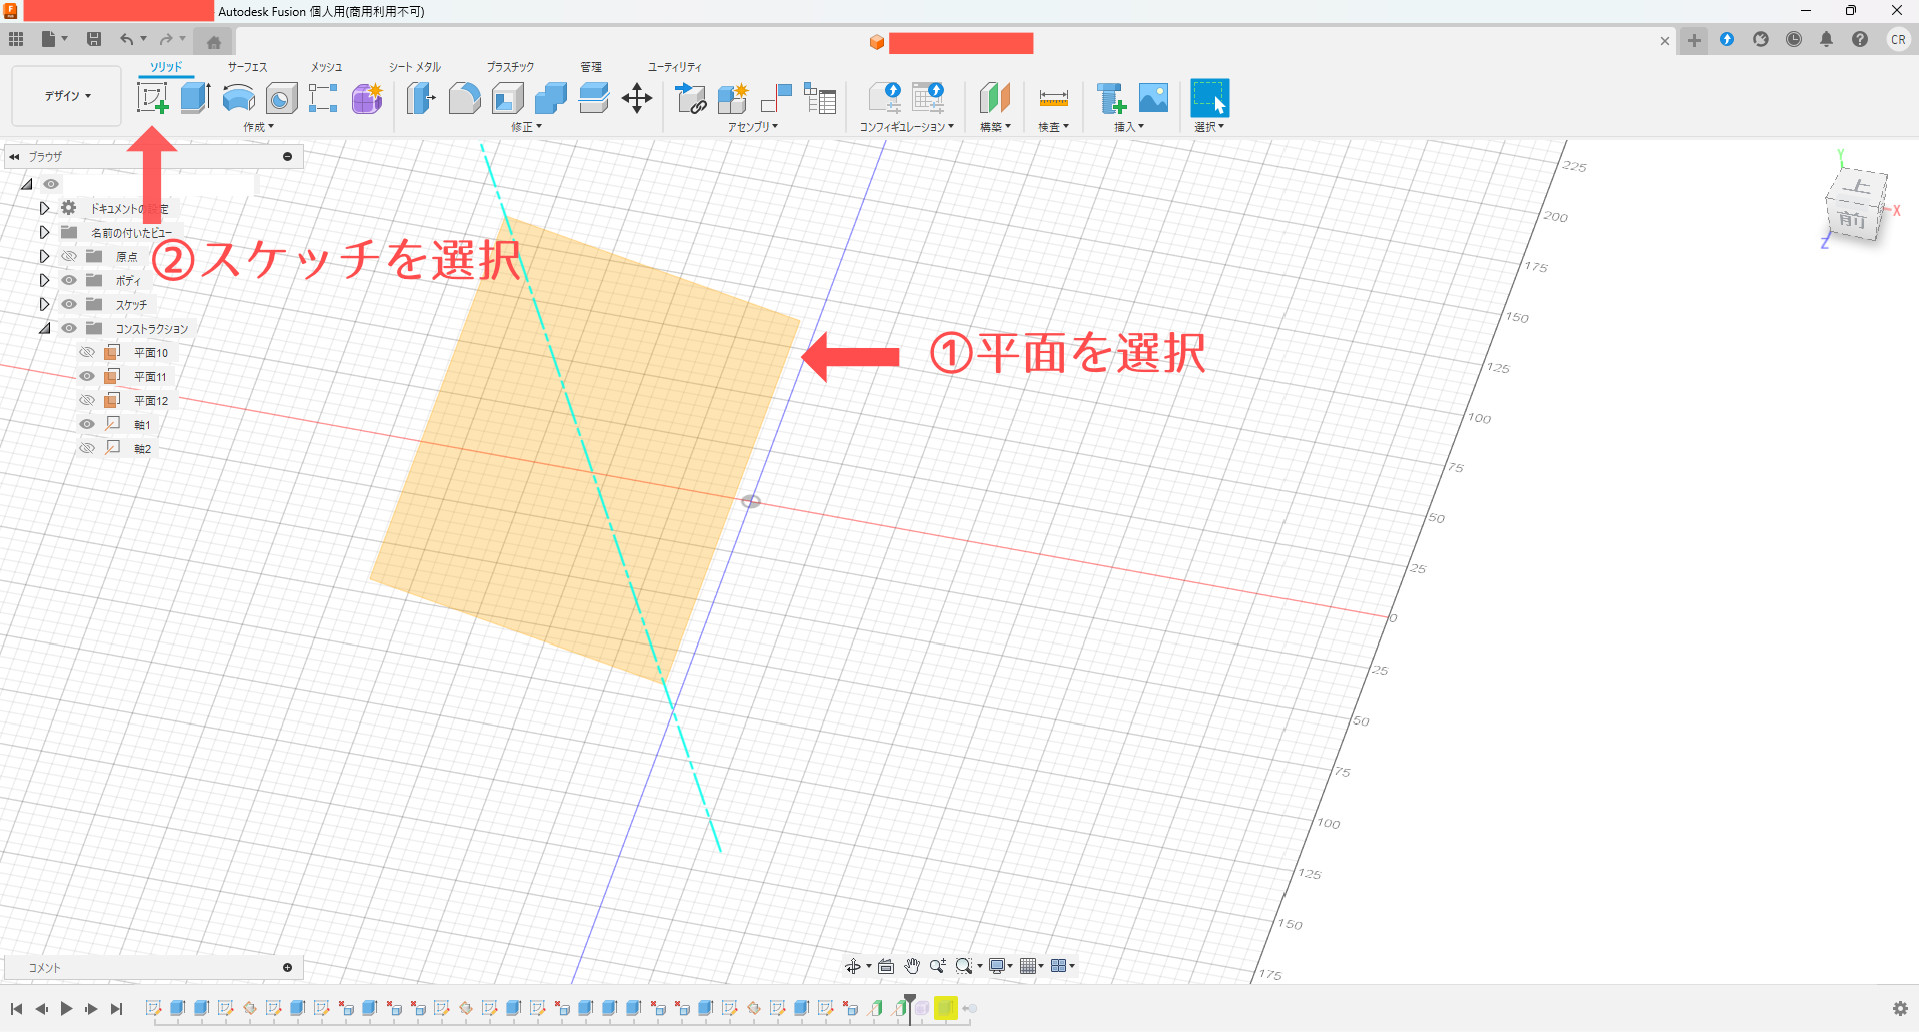The height and width of the screenshot is (1032, 1919).
Task: Show the hidden 平面10 plane
Action: pyautogui.click(x=87, y=353)
